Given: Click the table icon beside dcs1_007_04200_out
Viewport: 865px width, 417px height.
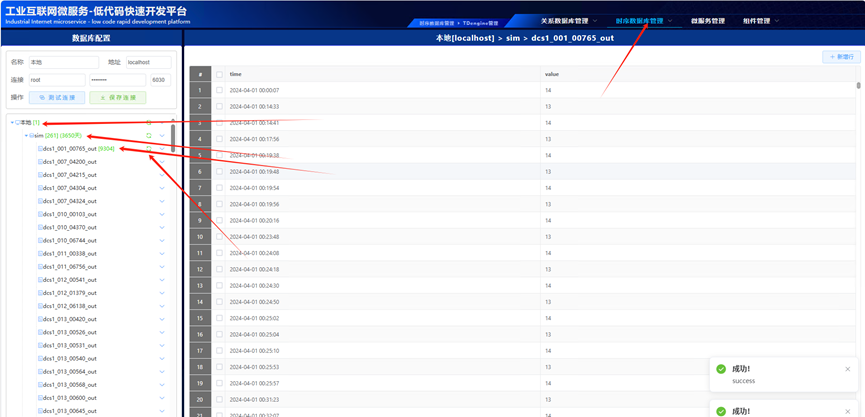Looking at the screenshot, I should point(40,162).
